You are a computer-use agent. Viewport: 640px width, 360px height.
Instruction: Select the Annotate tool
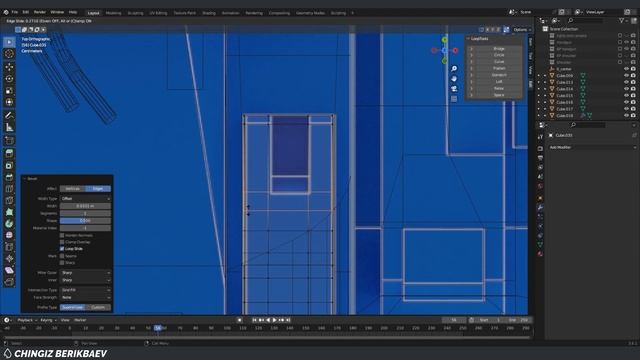tap(9, 116)
